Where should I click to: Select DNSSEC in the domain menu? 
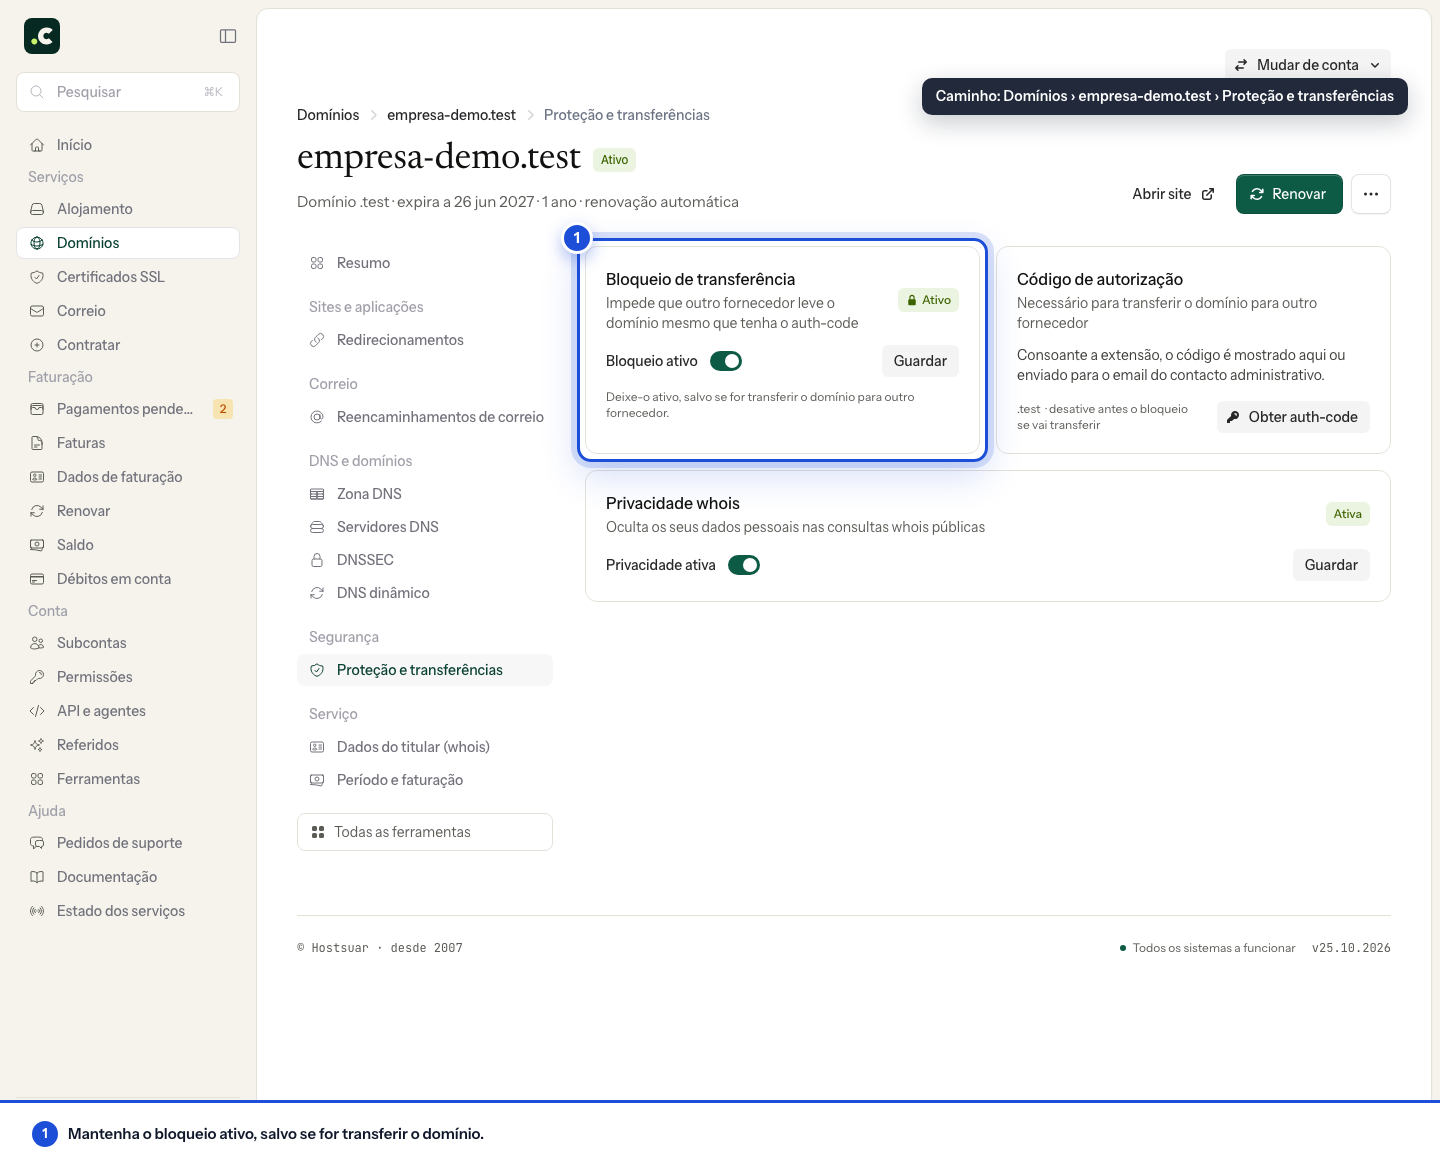point(425,560)
